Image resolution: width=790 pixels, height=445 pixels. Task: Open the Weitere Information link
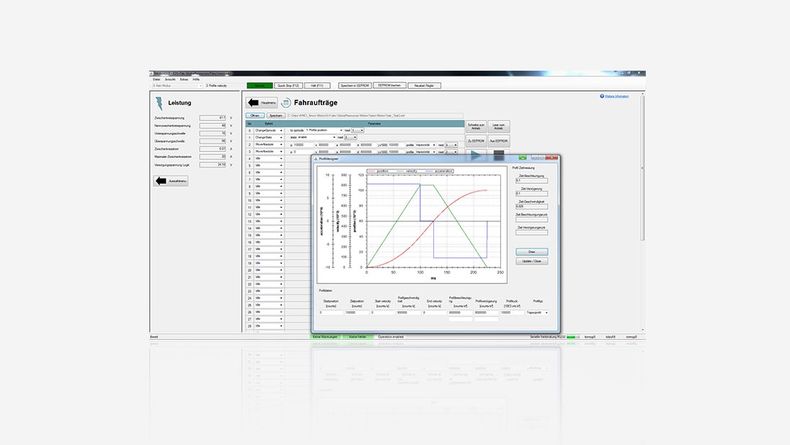tap(617, 95)
